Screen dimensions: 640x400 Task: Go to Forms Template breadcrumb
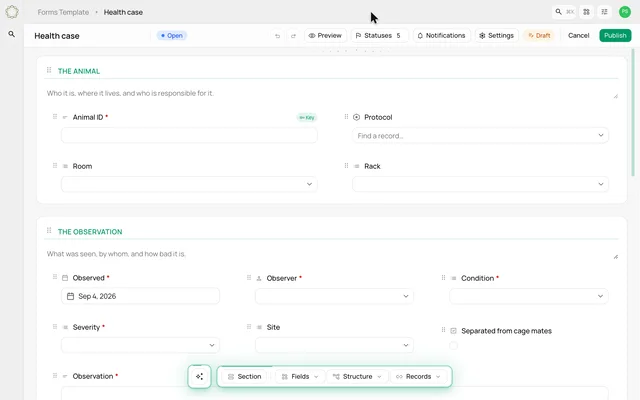point(63,12)
